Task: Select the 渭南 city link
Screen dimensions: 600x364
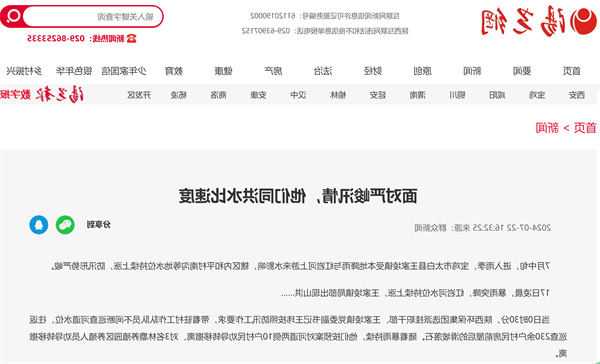Action: coord(417,95)
